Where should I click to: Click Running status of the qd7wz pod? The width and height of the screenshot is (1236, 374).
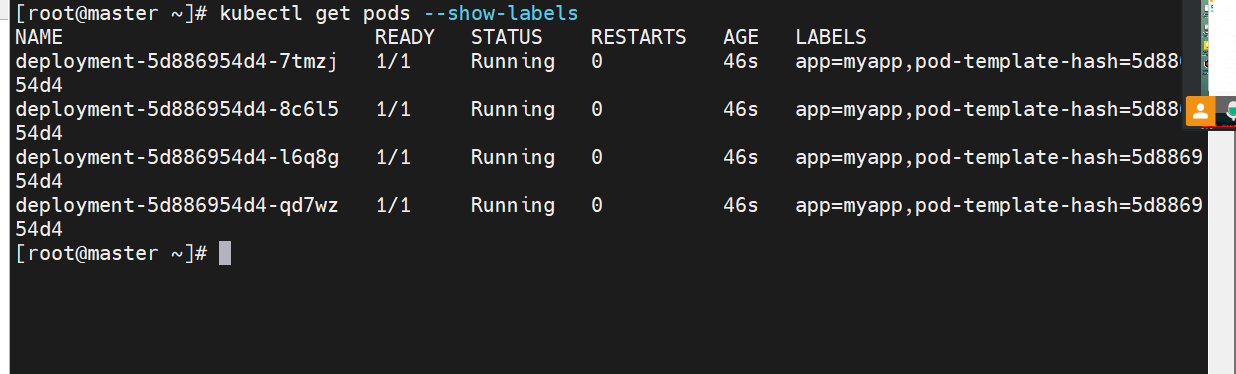click(x=513, y=205)
